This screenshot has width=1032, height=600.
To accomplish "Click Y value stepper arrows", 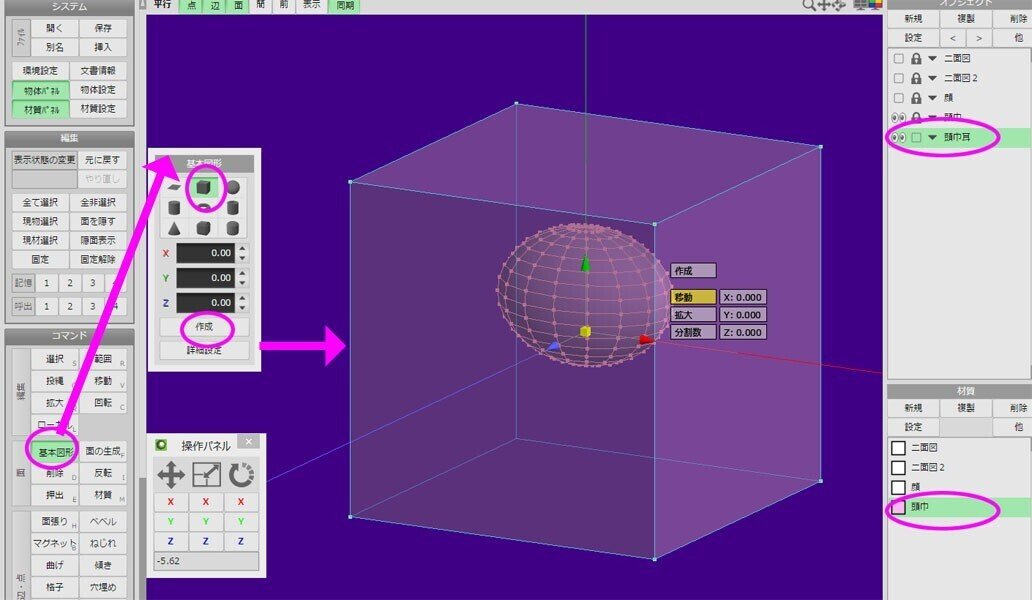I will click(x=242, y=278).
